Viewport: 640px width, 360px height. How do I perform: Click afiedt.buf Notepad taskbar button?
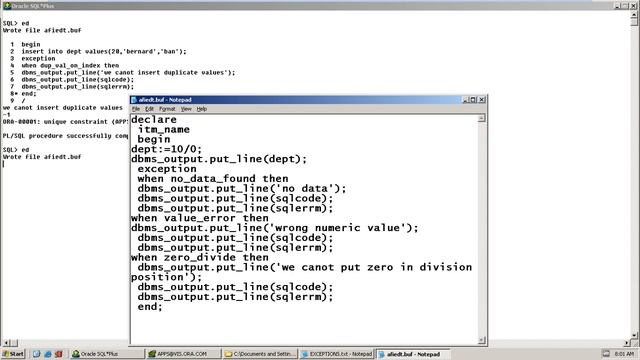(412, 354)
